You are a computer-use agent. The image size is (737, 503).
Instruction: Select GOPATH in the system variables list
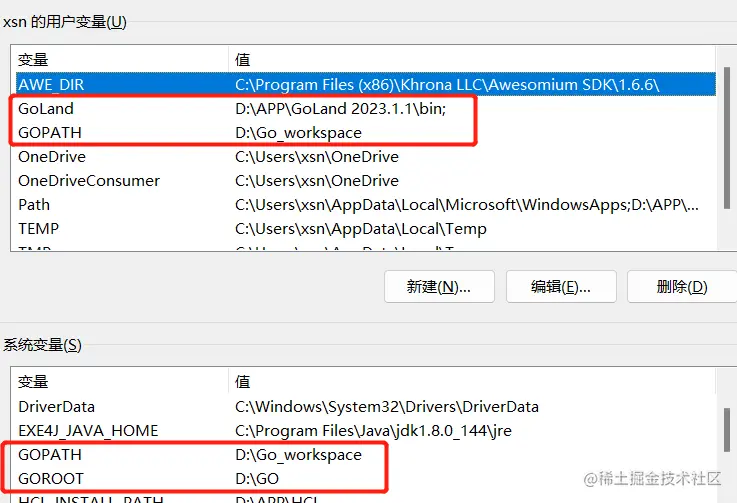tap(50, 455)
